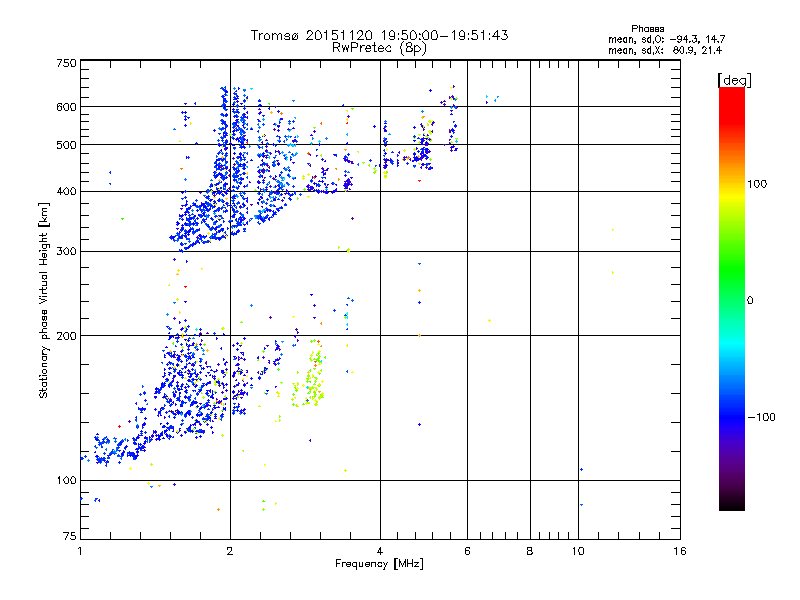Click the 'Stationary phase Virtual Height [km]' label
The image size is (800, 600).
(43, 300)
